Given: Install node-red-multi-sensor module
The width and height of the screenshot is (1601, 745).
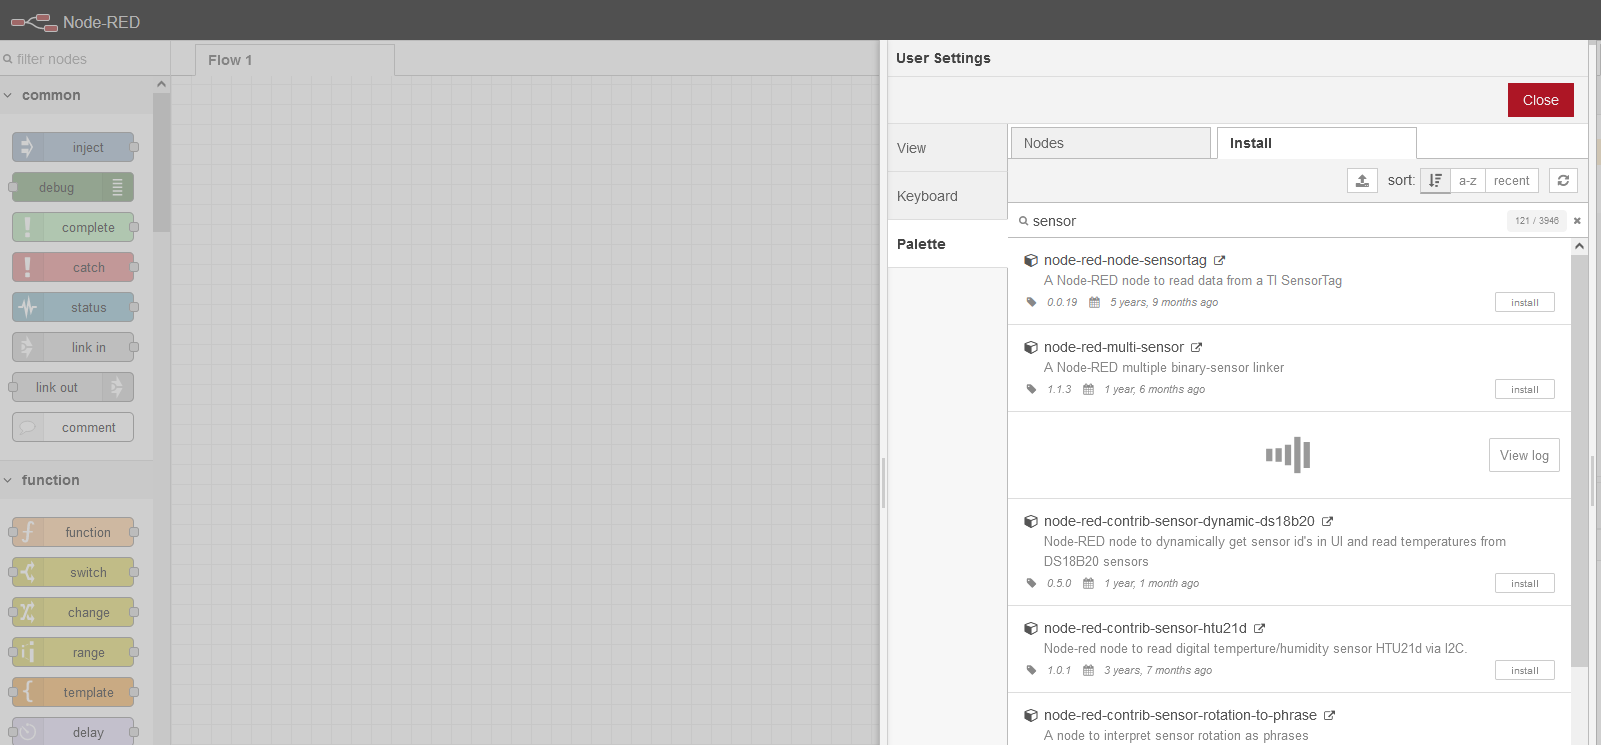Looking at the screenshot, I should 1524,389.
